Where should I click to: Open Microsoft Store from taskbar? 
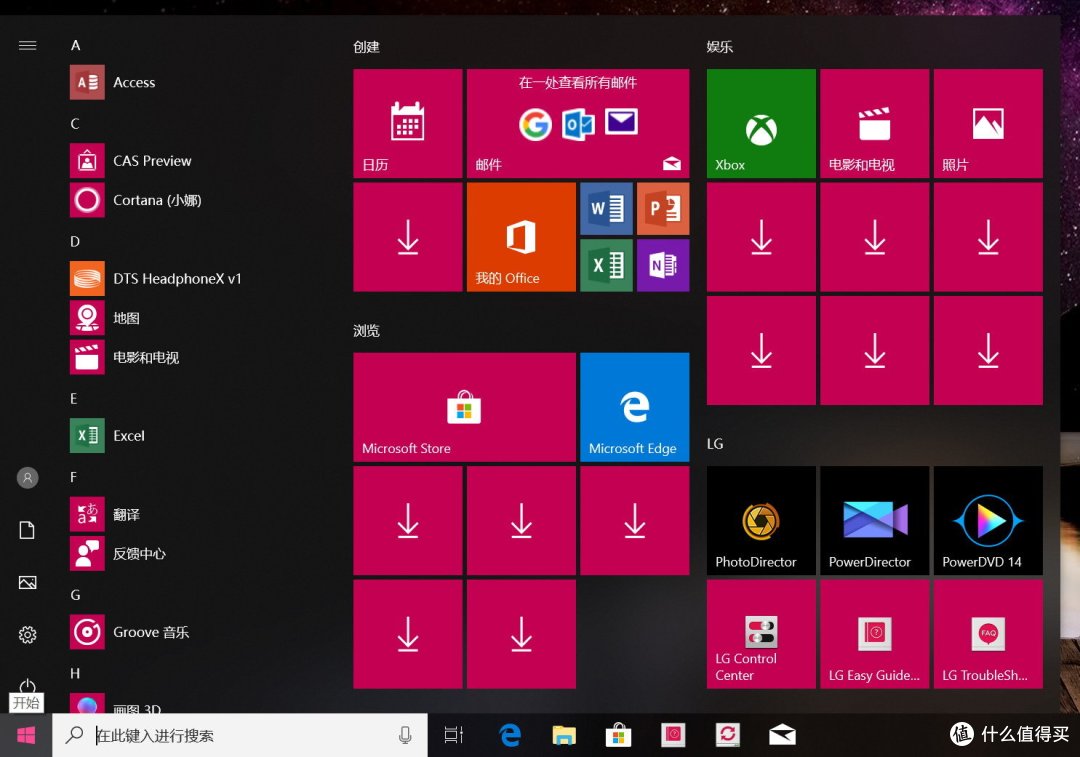click(x=619, y=736)
